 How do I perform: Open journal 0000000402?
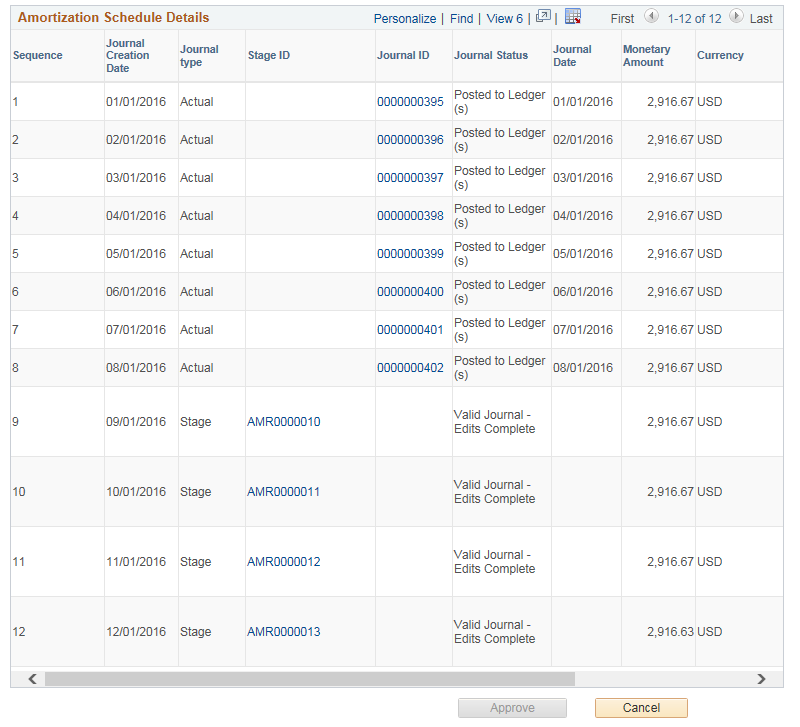(410, 368)
